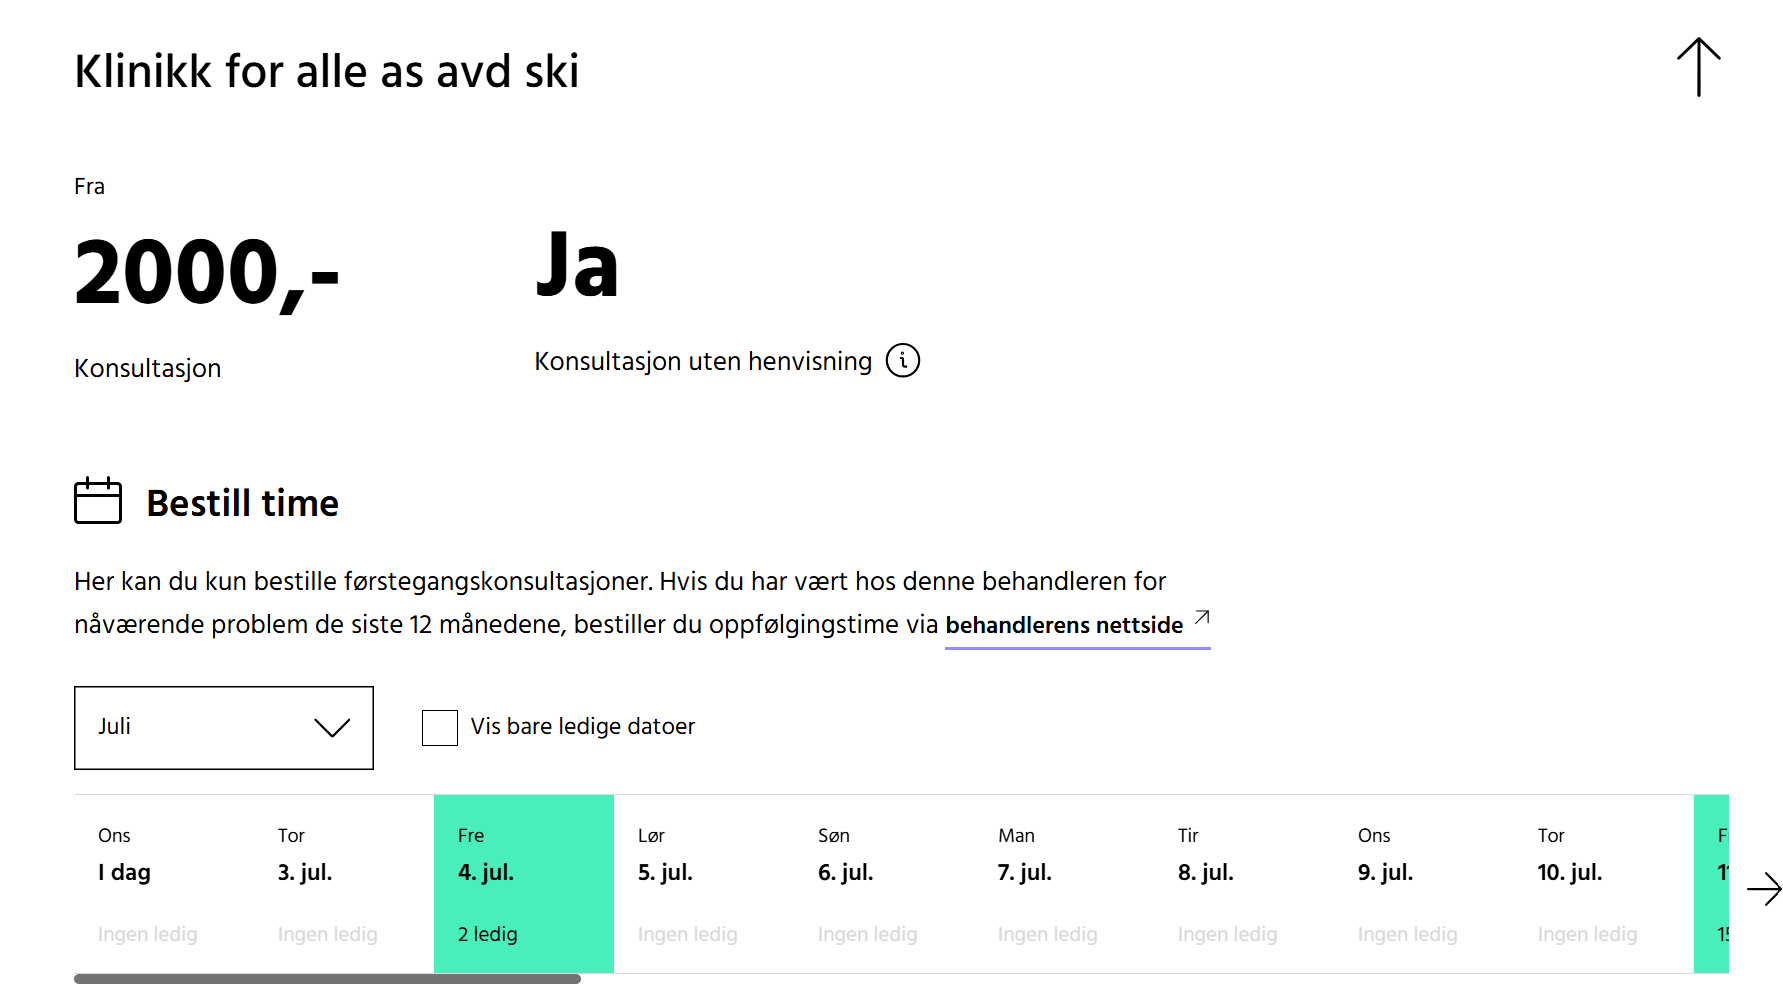
Task: Select Sunday 6. jul. date
Action: 883,884
